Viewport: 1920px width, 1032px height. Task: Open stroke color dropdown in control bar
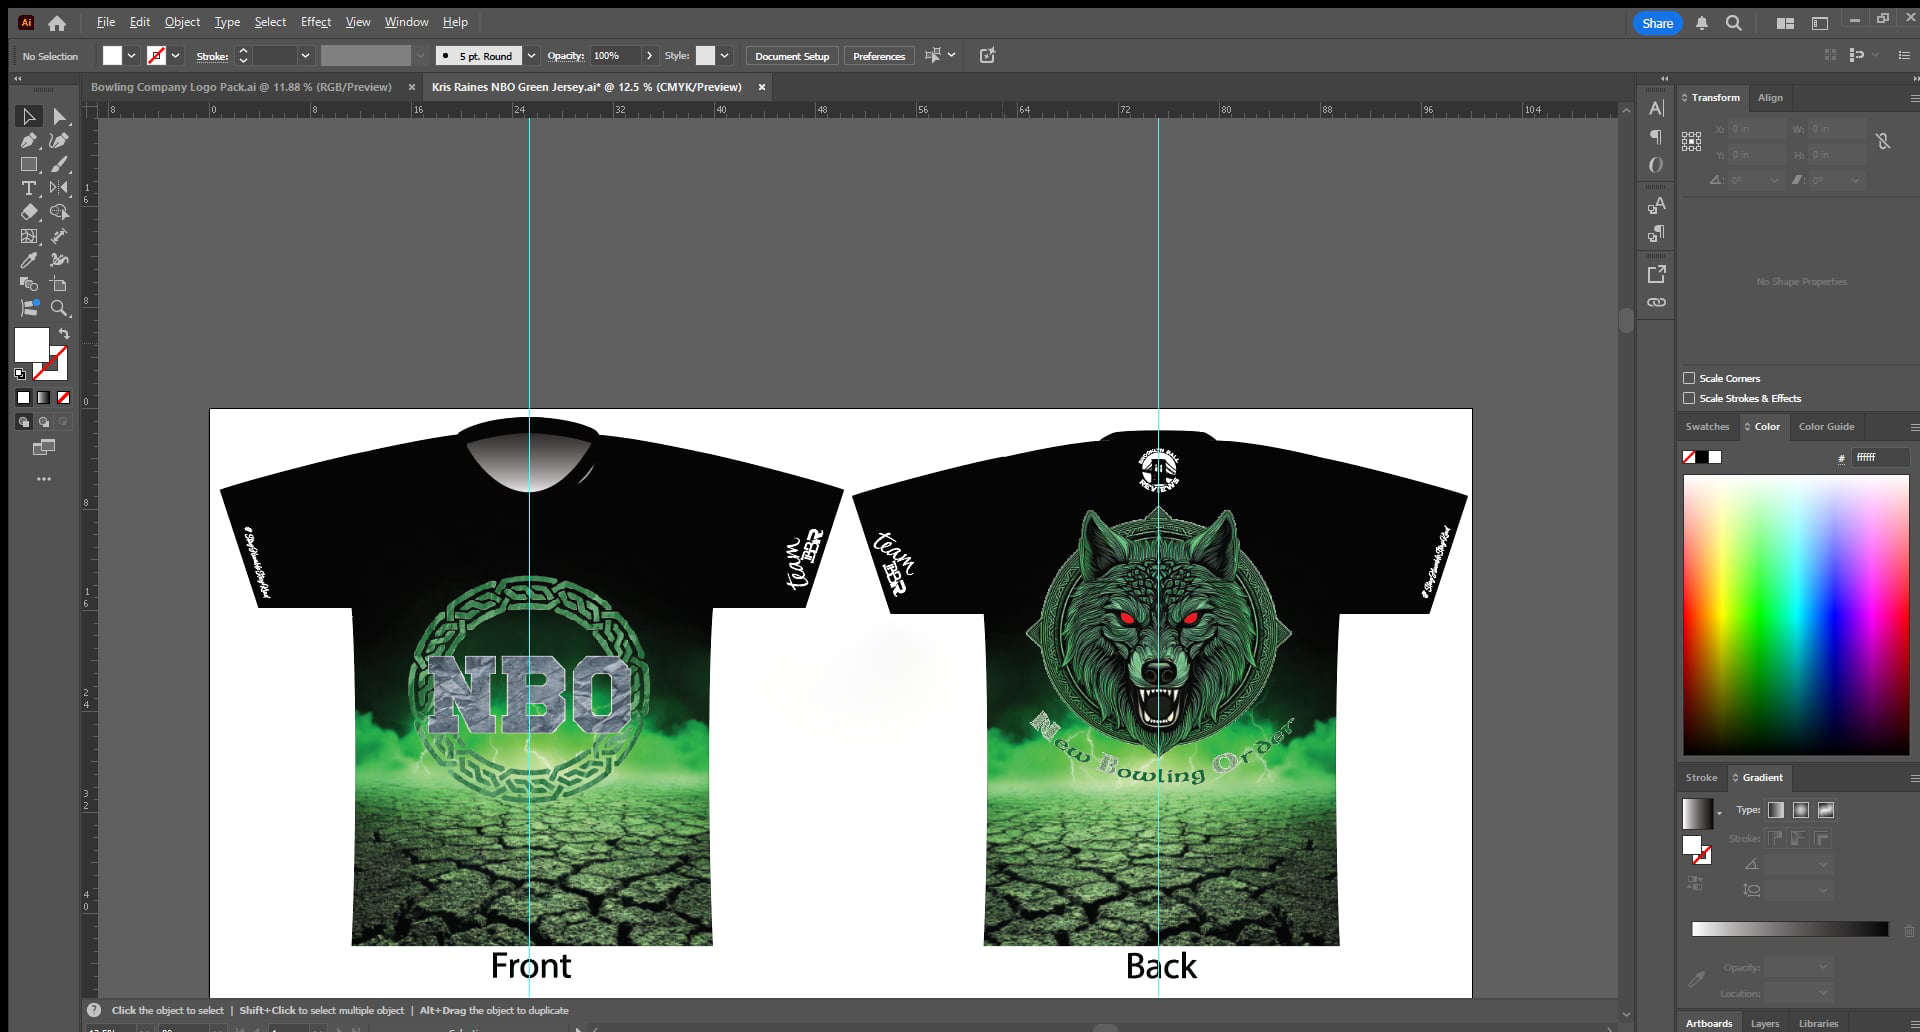point(175,56)
